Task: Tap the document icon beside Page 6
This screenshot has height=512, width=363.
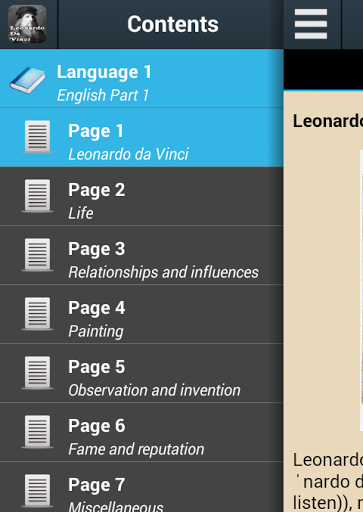Action: coord(37,432)
